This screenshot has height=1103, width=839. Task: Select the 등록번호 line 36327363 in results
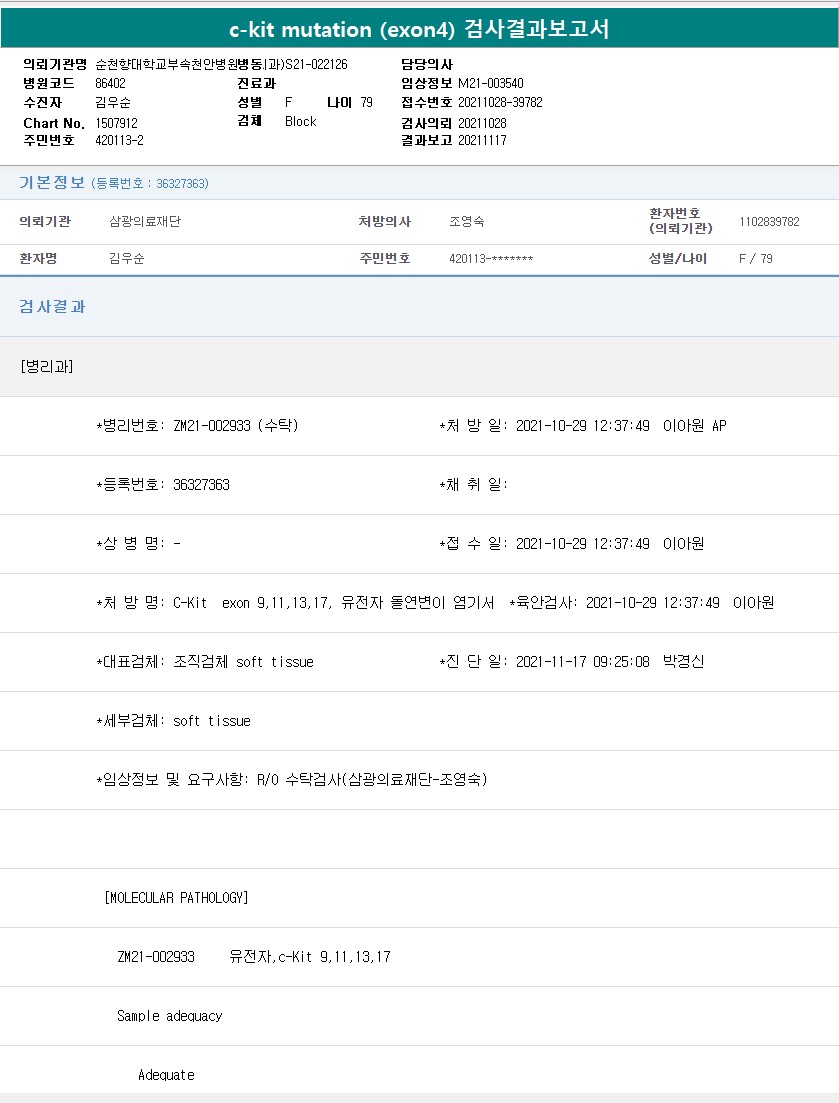tap(163, 485)
